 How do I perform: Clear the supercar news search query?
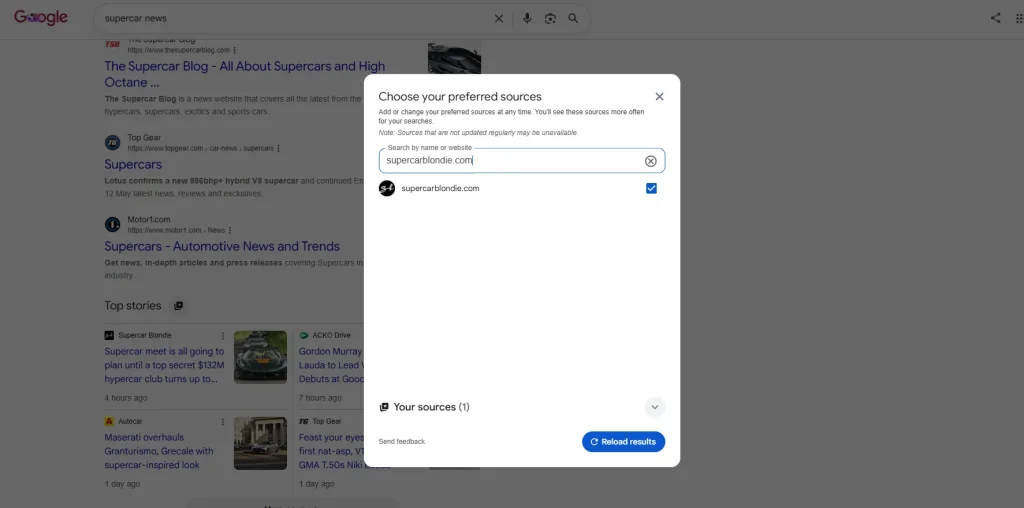[x=499, y=18]
